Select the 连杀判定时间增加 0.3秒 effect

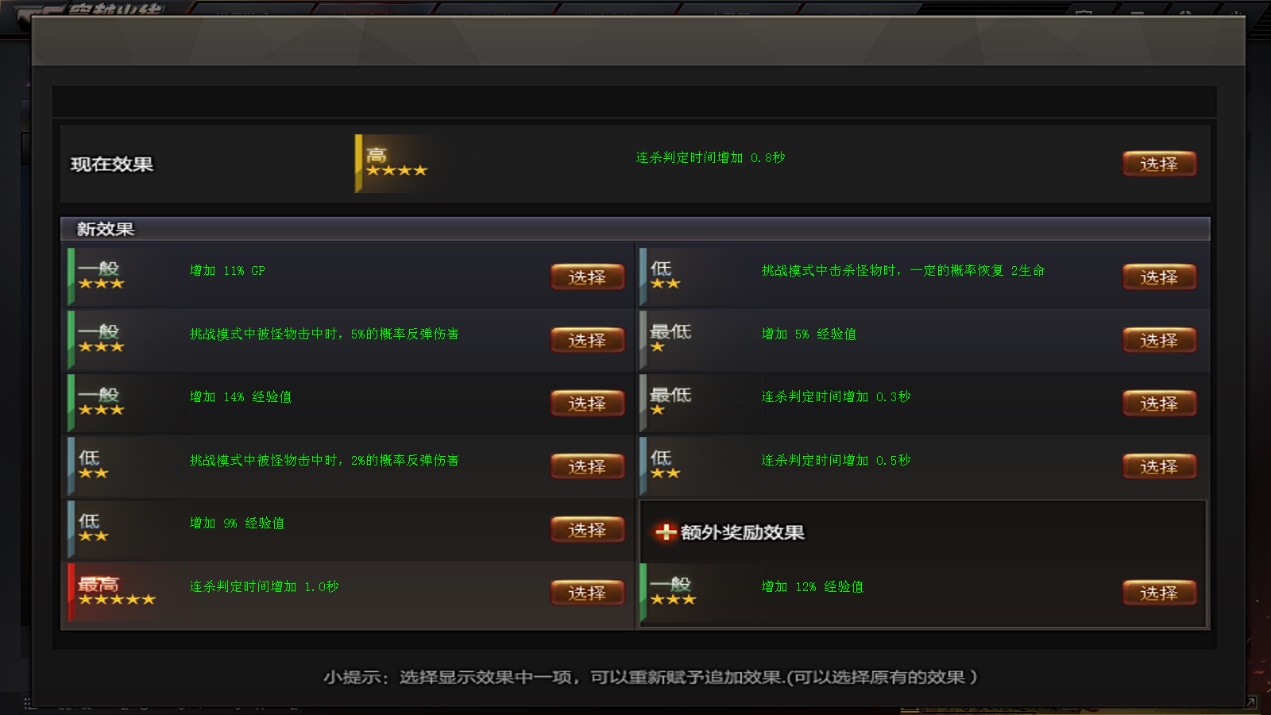(1159, 403)
